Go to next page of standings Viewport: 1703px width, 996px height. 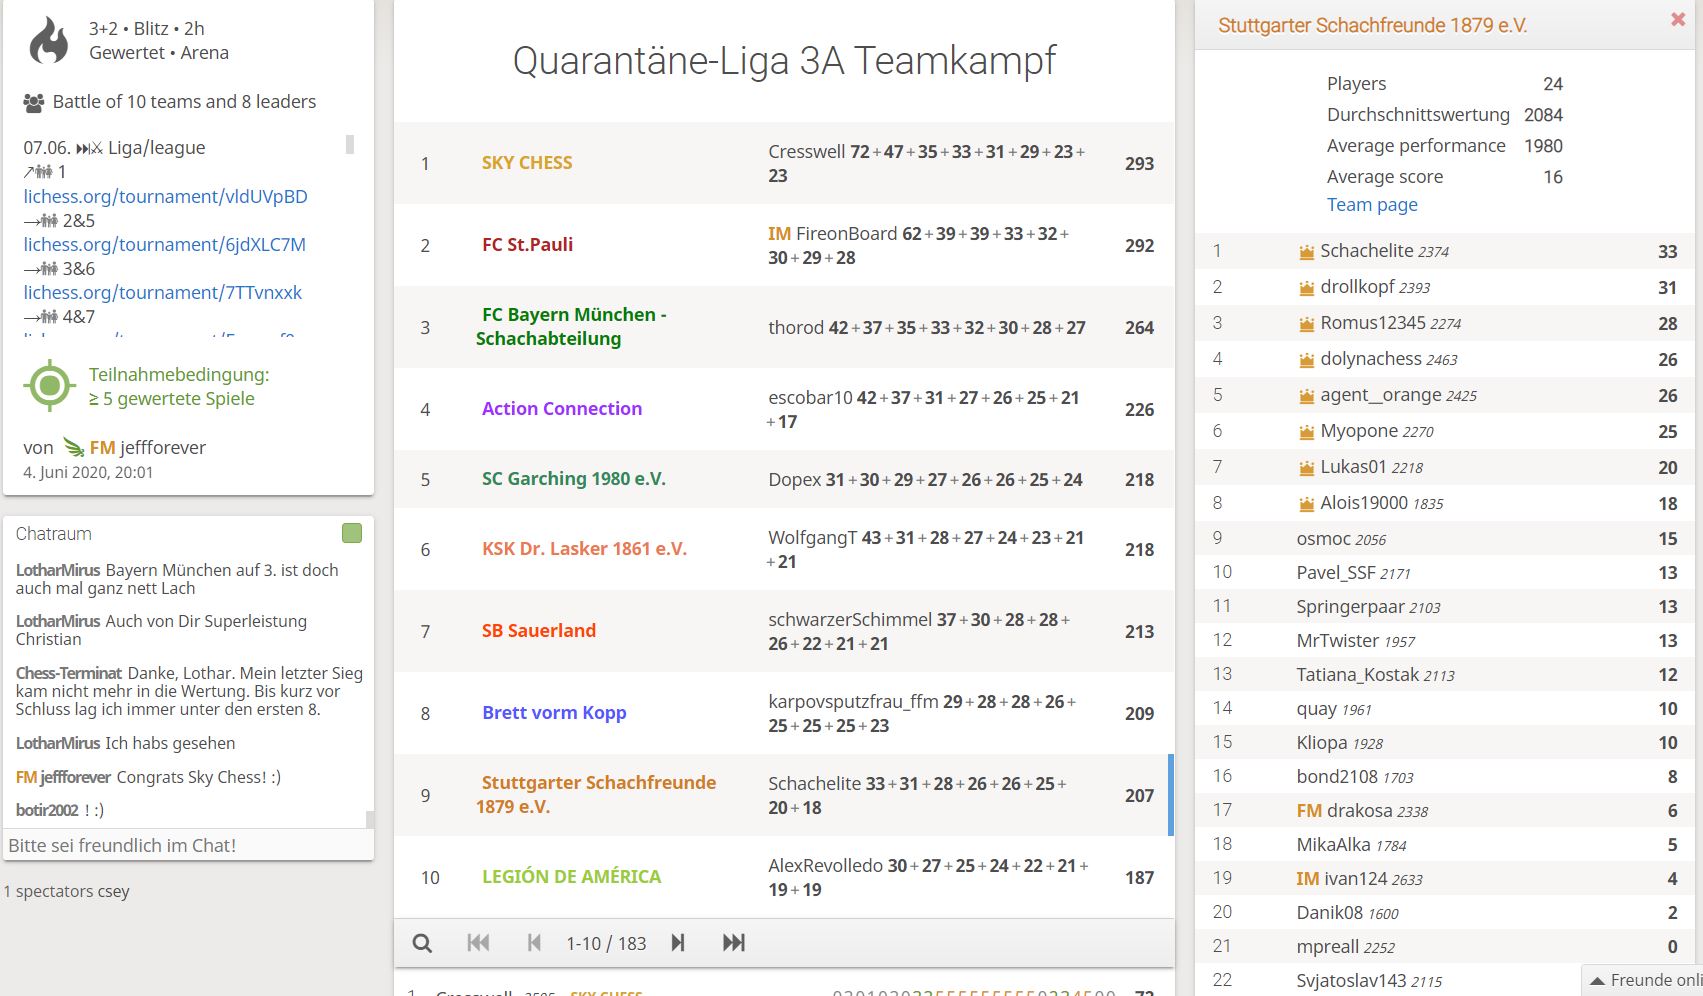(x=678, y=943)
